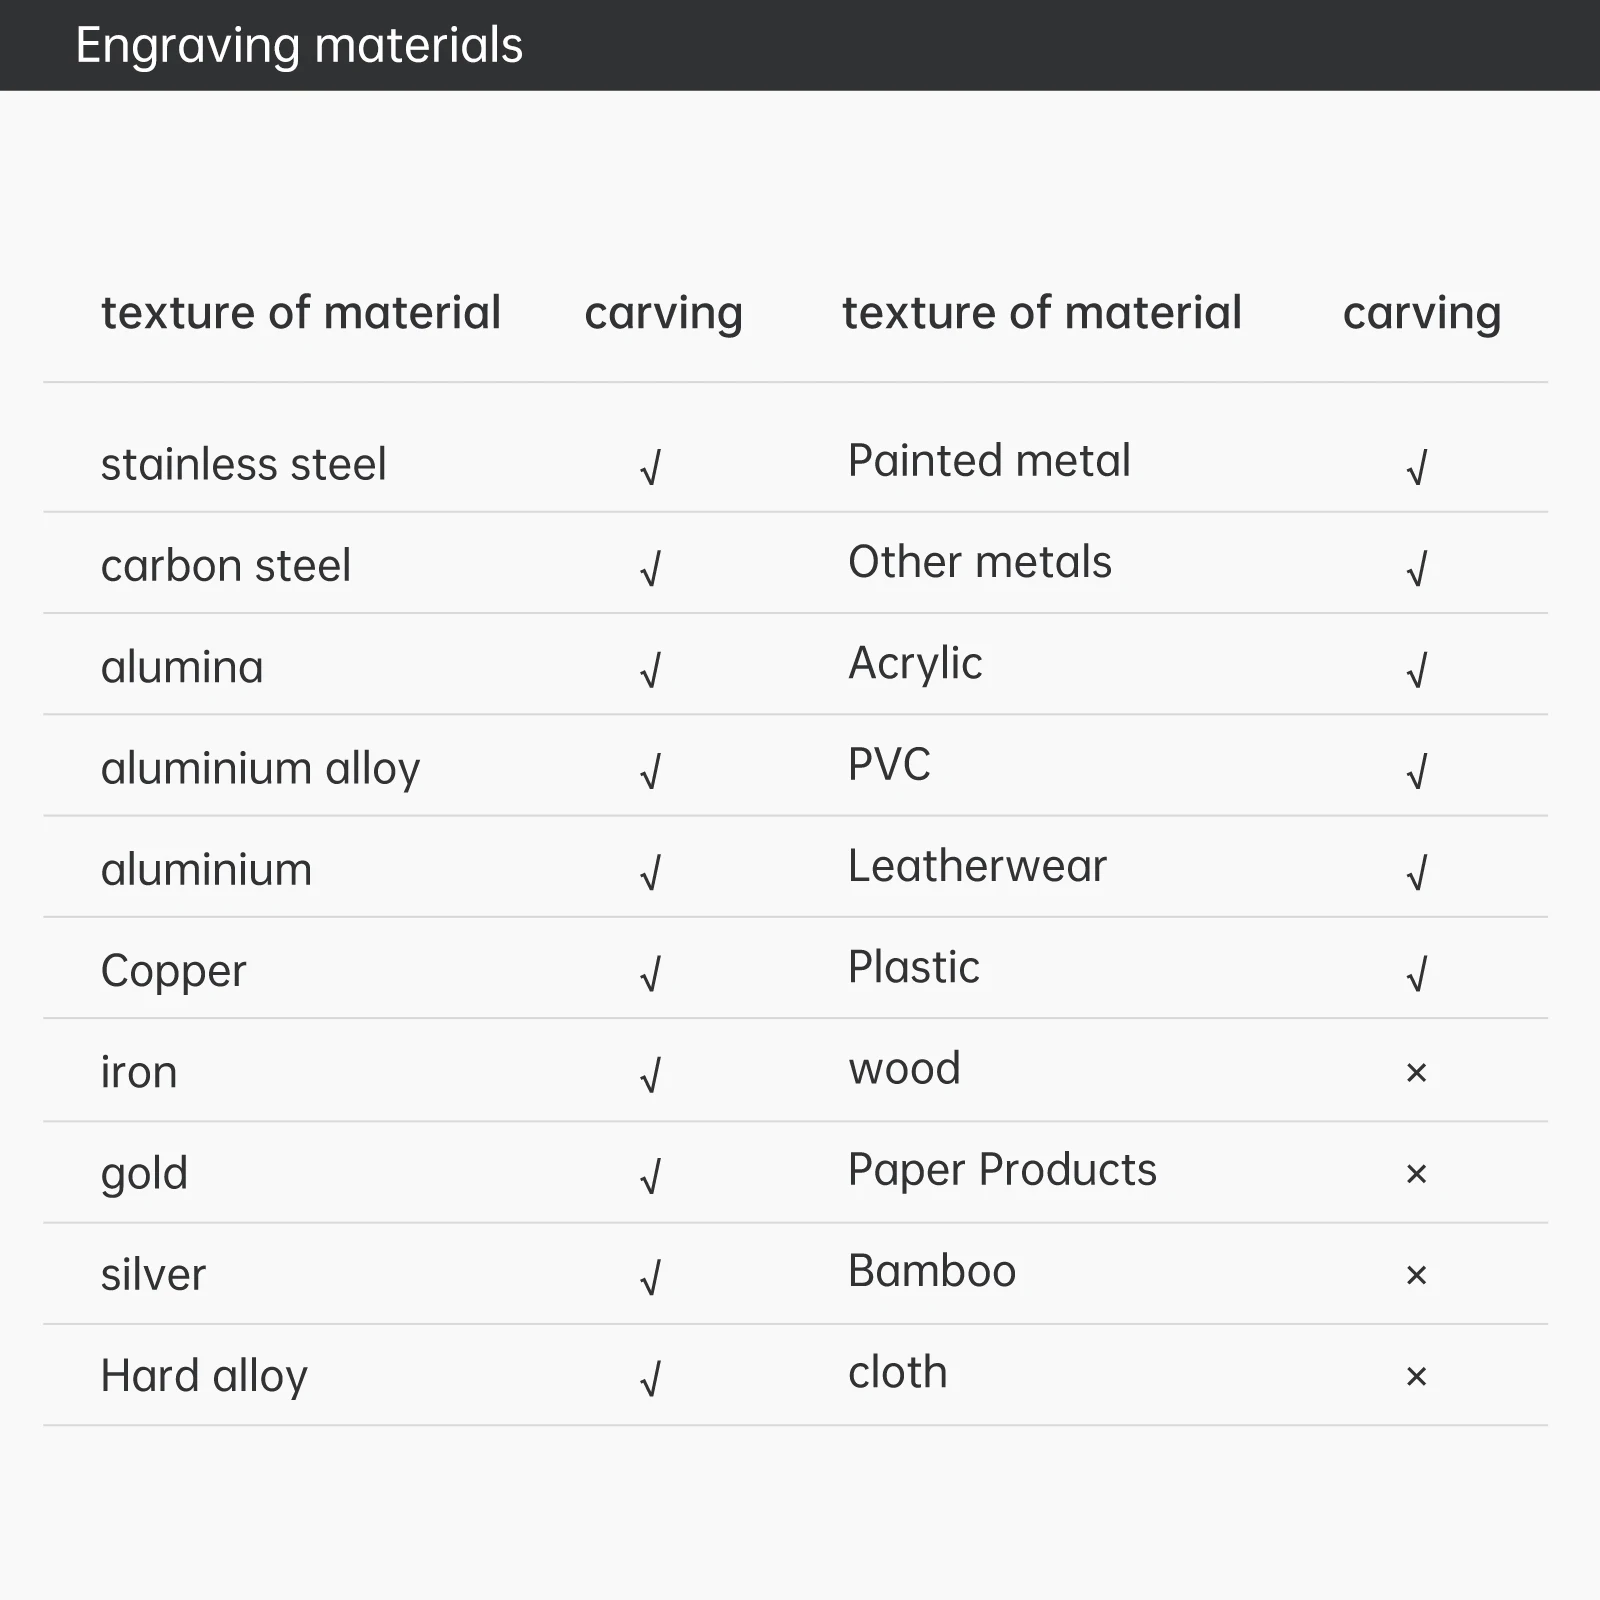This screenshot has width=1600, height=1600.
Task: Click the 'PVC' material label
Action: [x=889, y=765]
